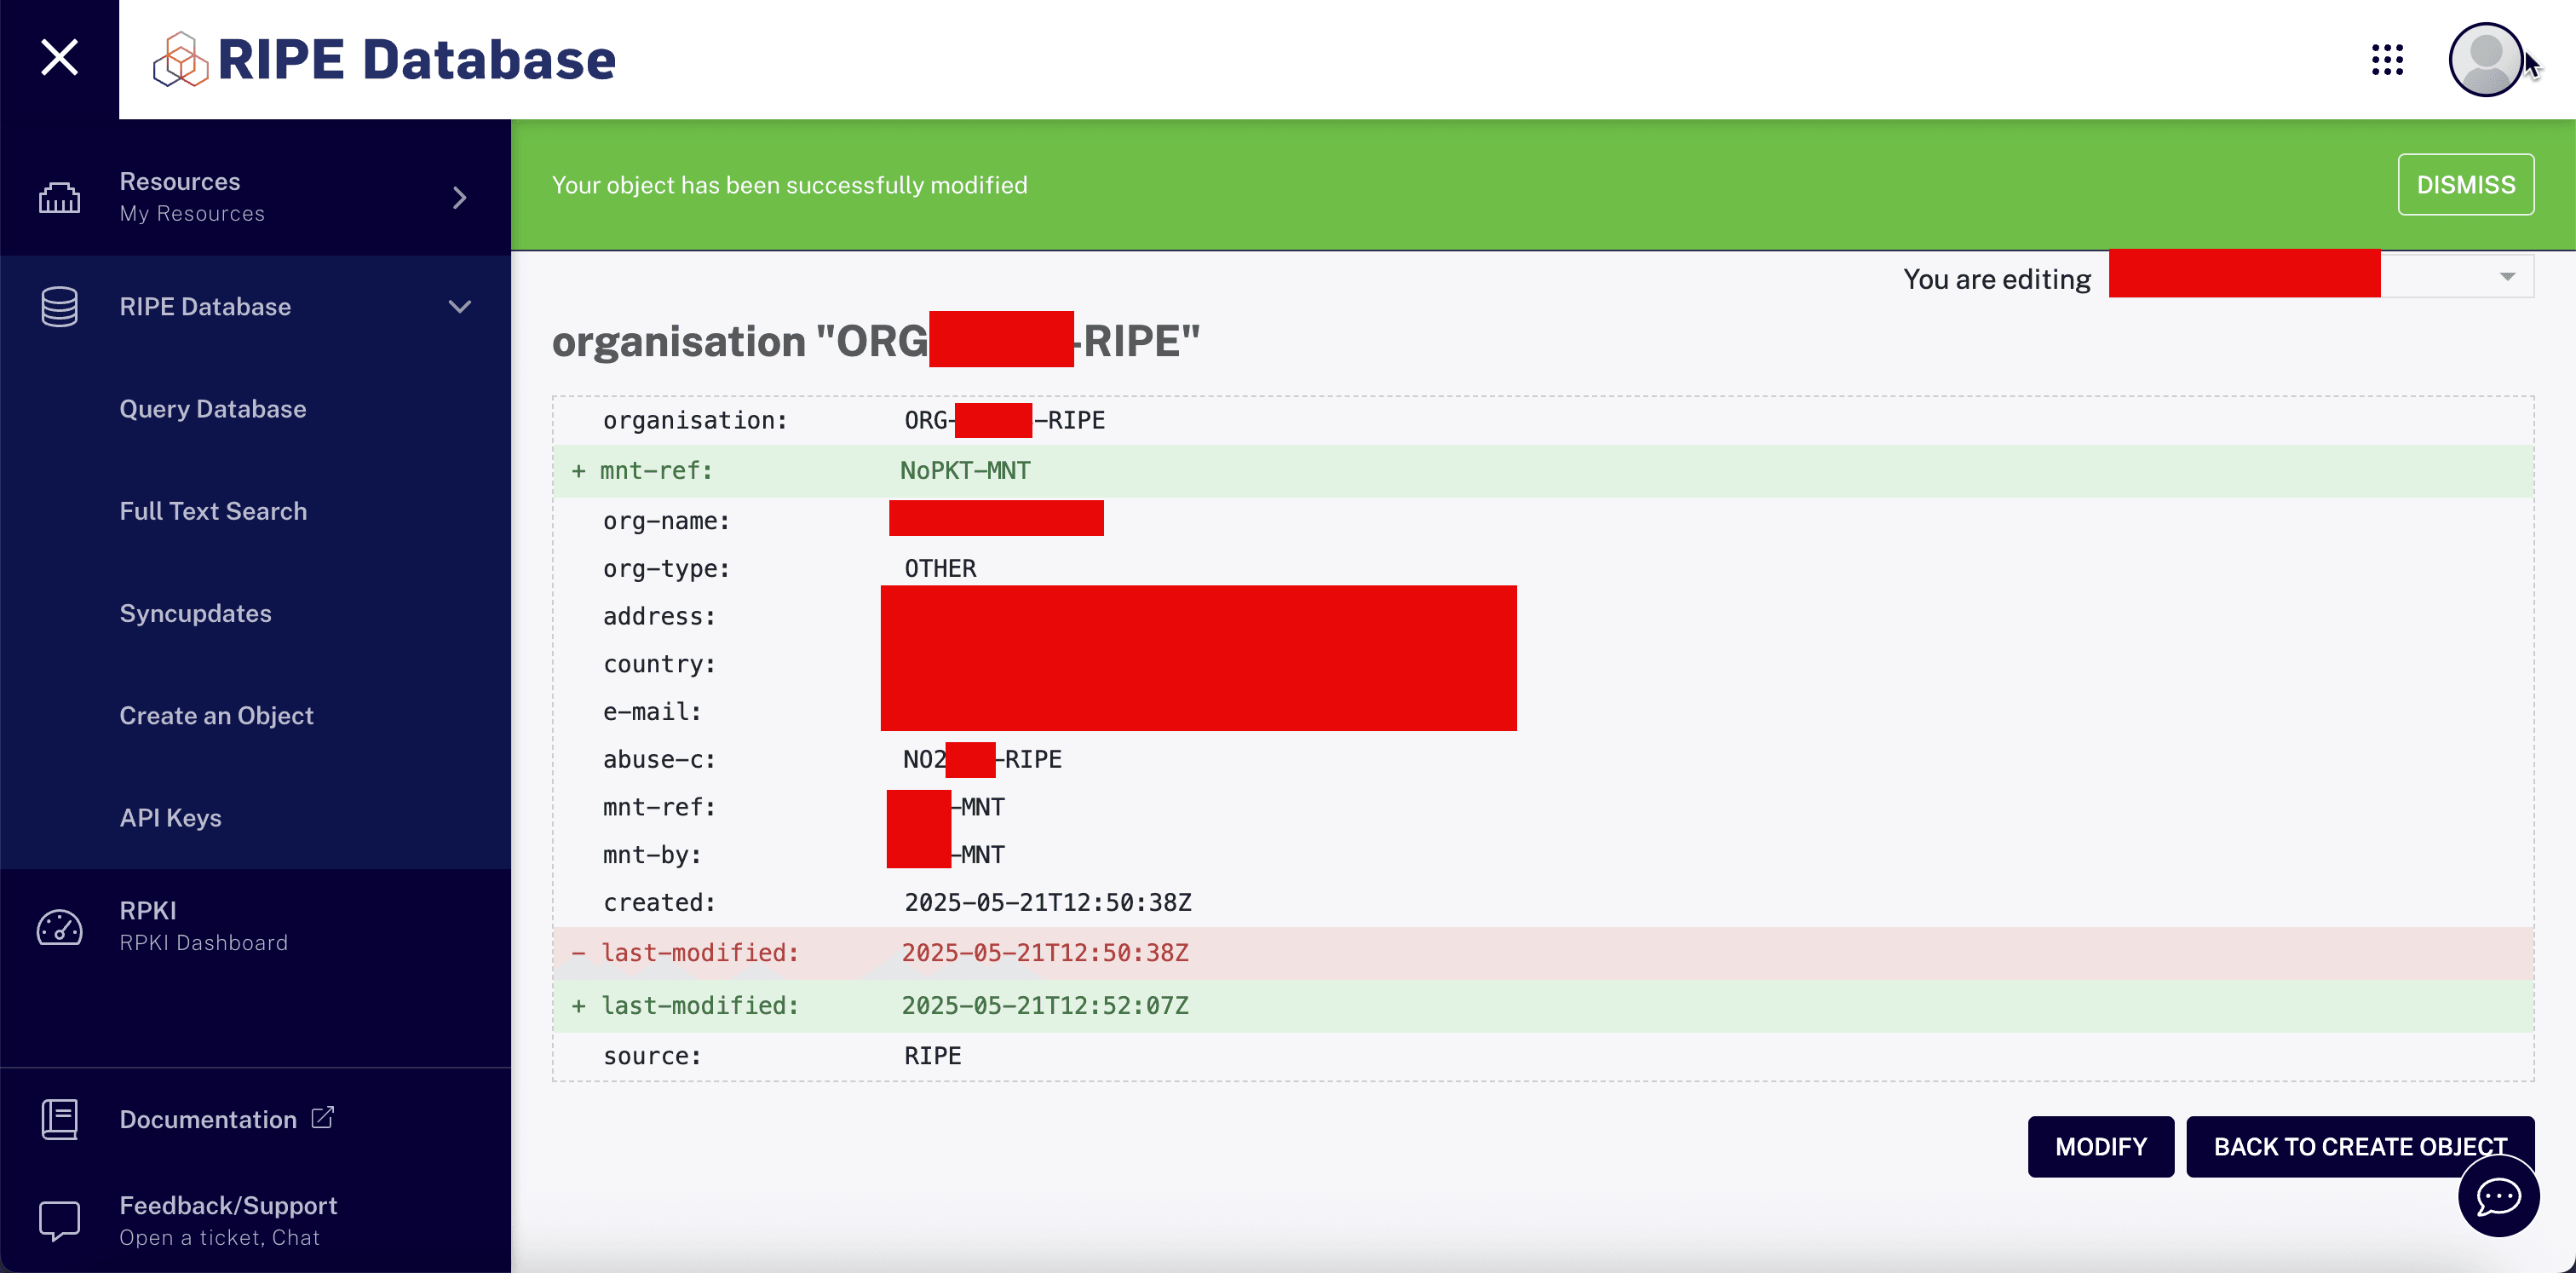Click the RIPE Database stack icon
Viewport: 2576px width, 1273px height.
[x=59, y=307]
